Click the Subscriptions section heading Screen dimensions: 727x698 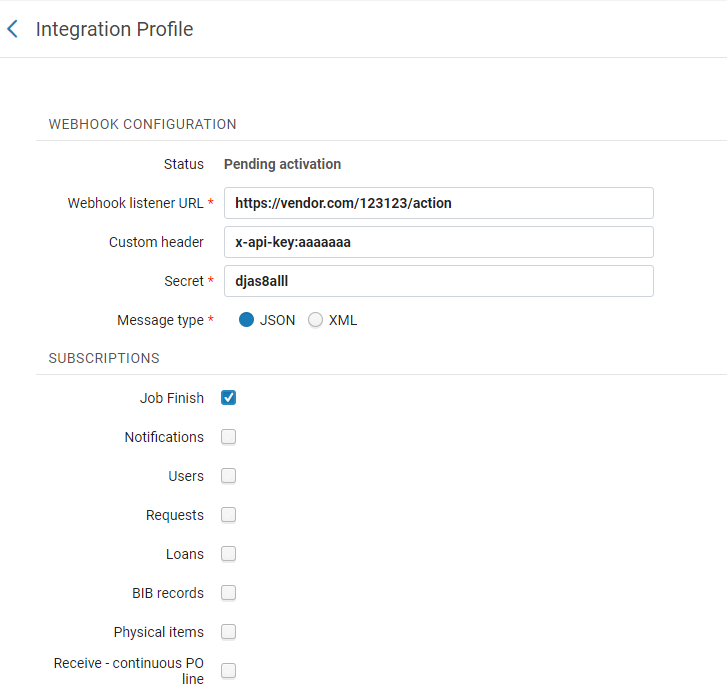[103, 358]
